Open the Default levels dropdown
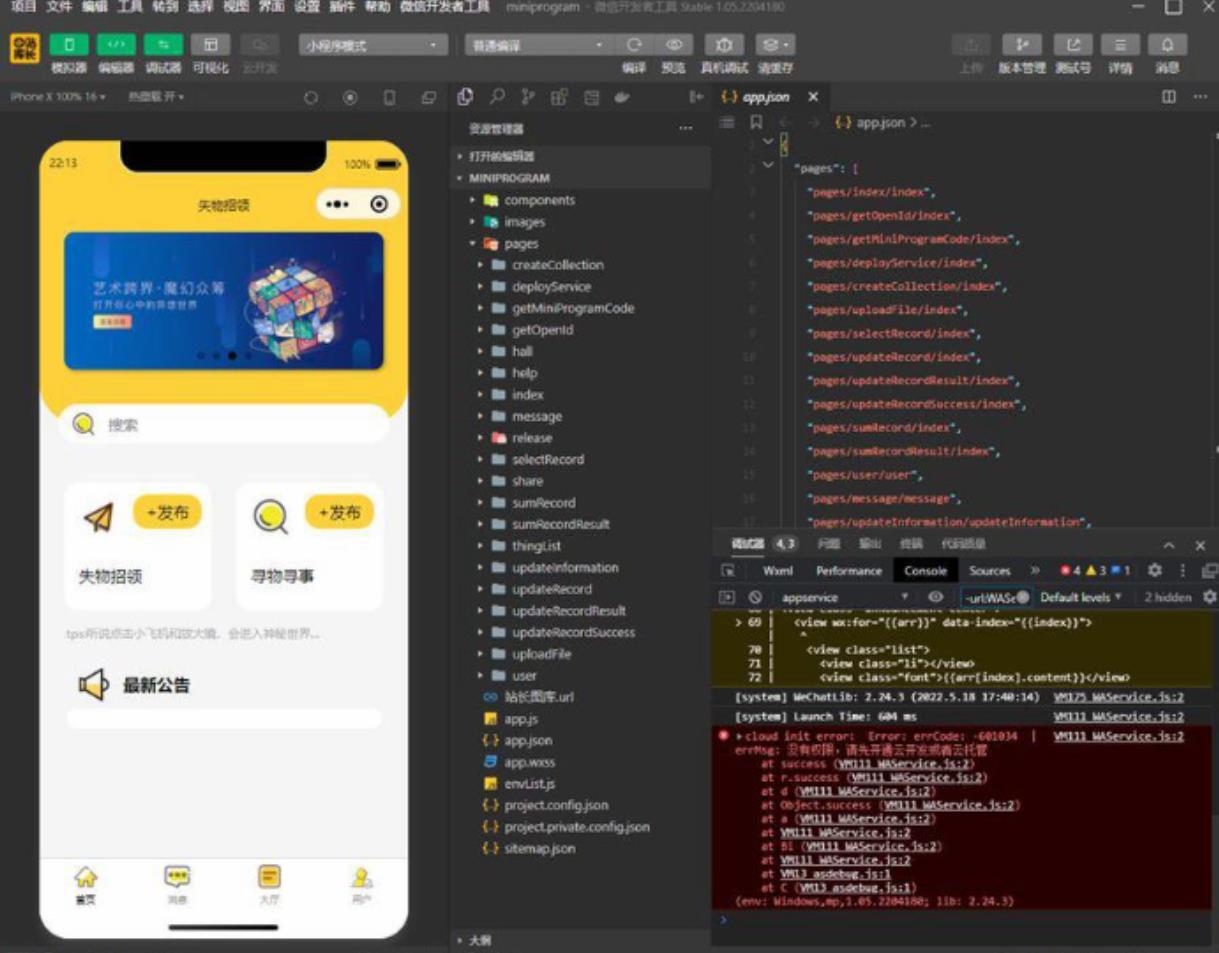Image resolution: width=1219 pixels, height=953 pixels. click(x=1081, y=597)
